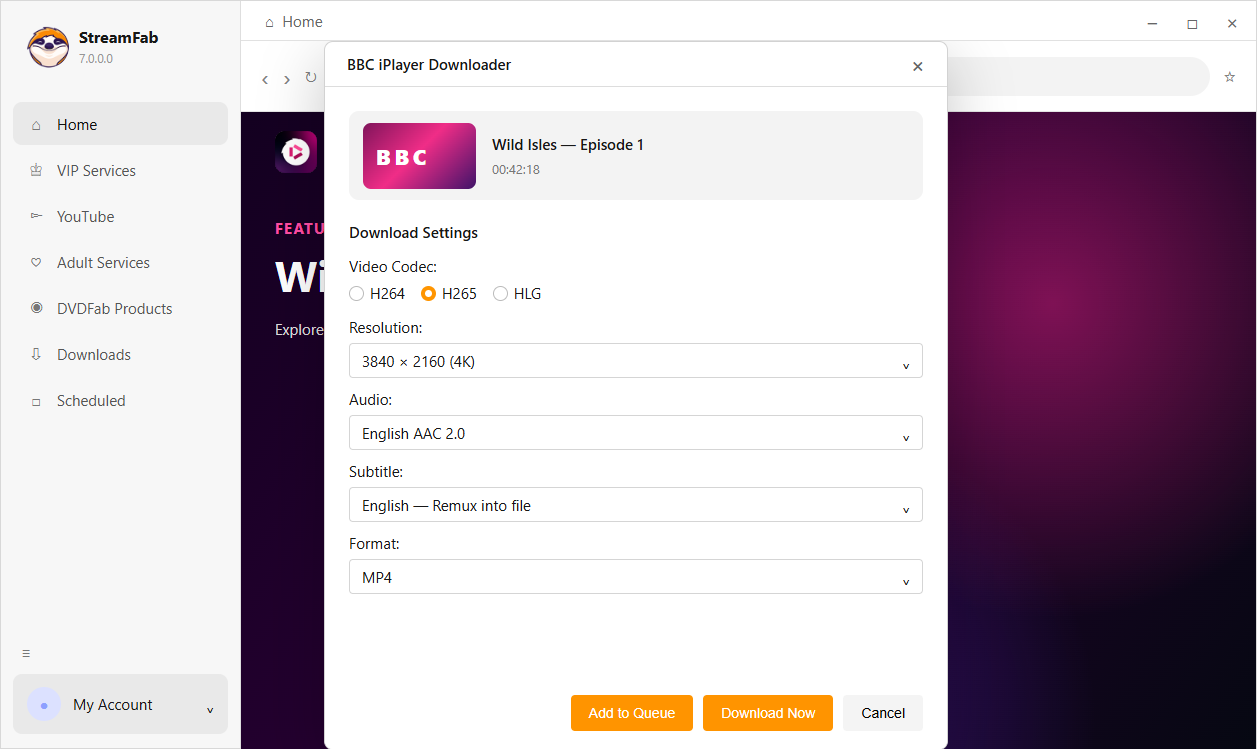This screenshot has width=1257, height=749.
Task: Click the Downloads arrow icon
Action: click(37, 355)
